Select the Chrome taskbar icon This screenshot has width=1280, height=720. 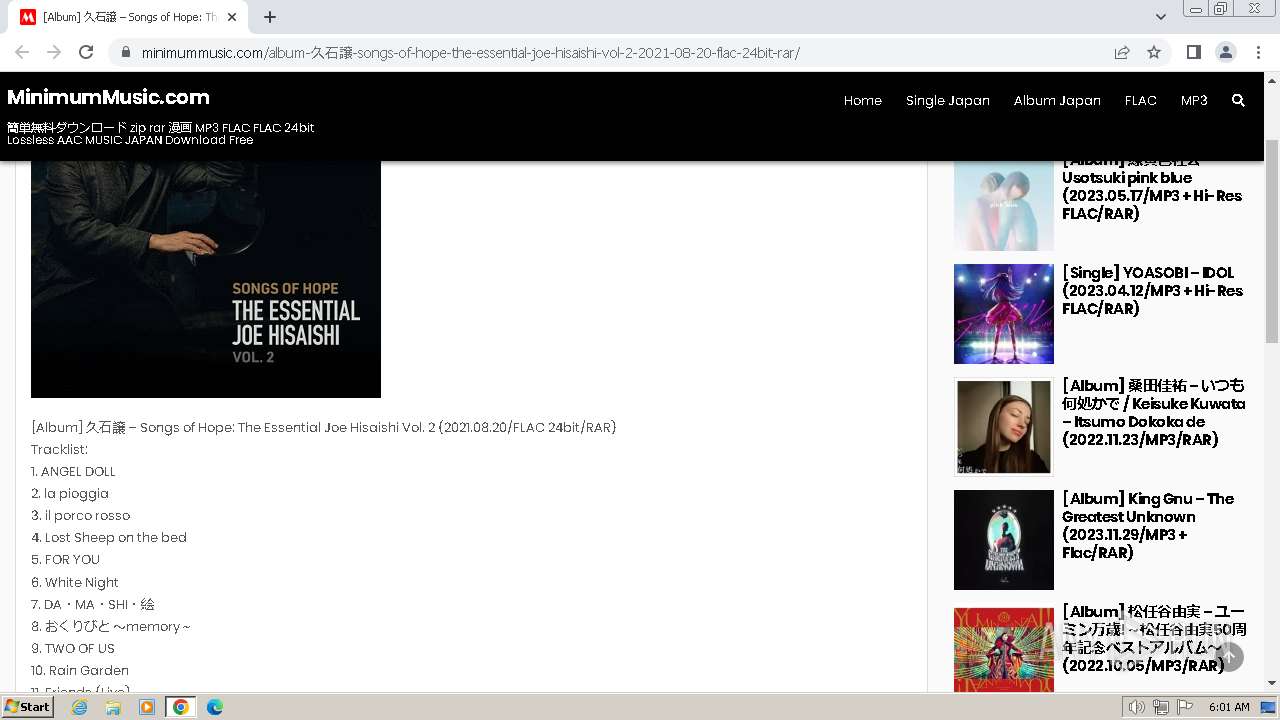pyautogui.click(x=181, y=707)
